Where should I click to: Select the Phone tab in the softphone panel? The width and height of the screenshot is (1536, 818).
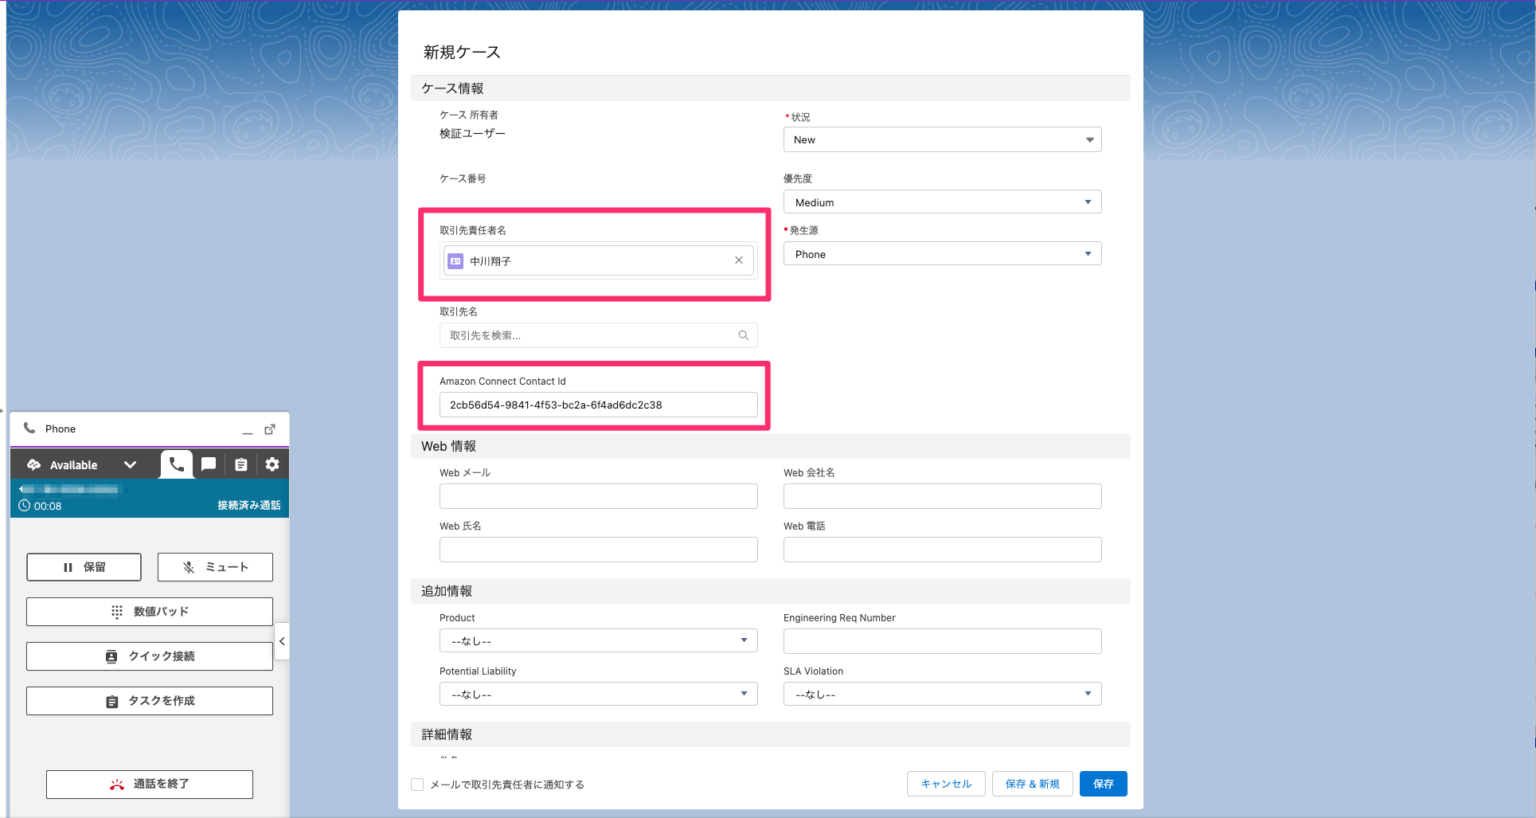coord(176,463)
